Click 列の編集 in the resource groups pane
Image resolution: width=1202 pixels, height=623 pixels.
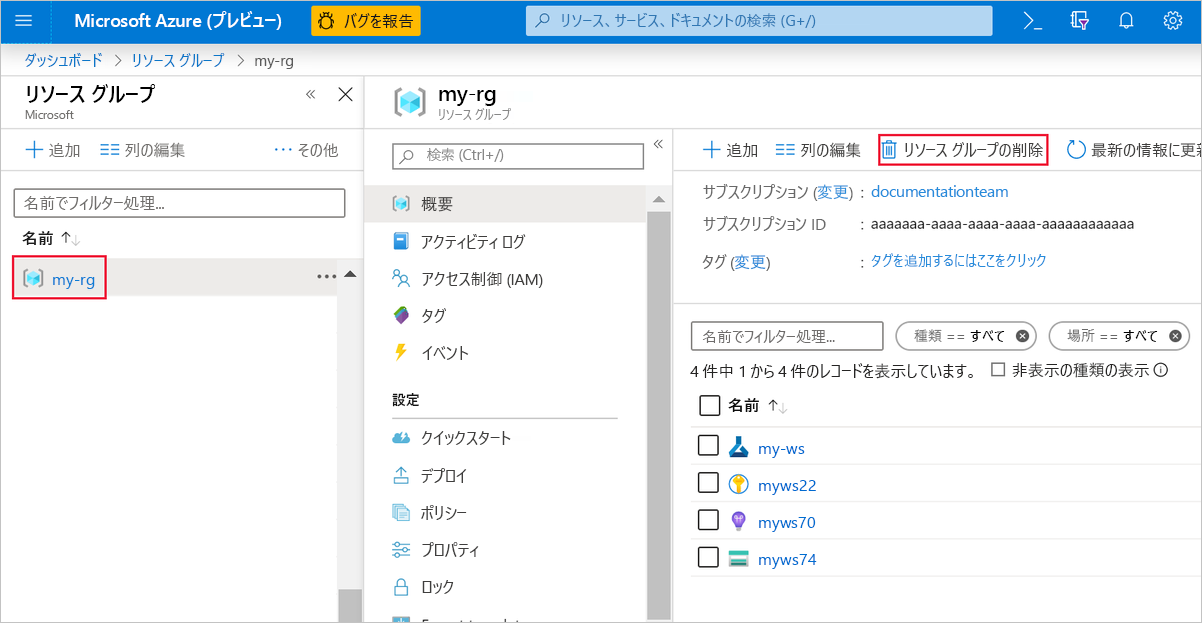click(x=143, y=150)
